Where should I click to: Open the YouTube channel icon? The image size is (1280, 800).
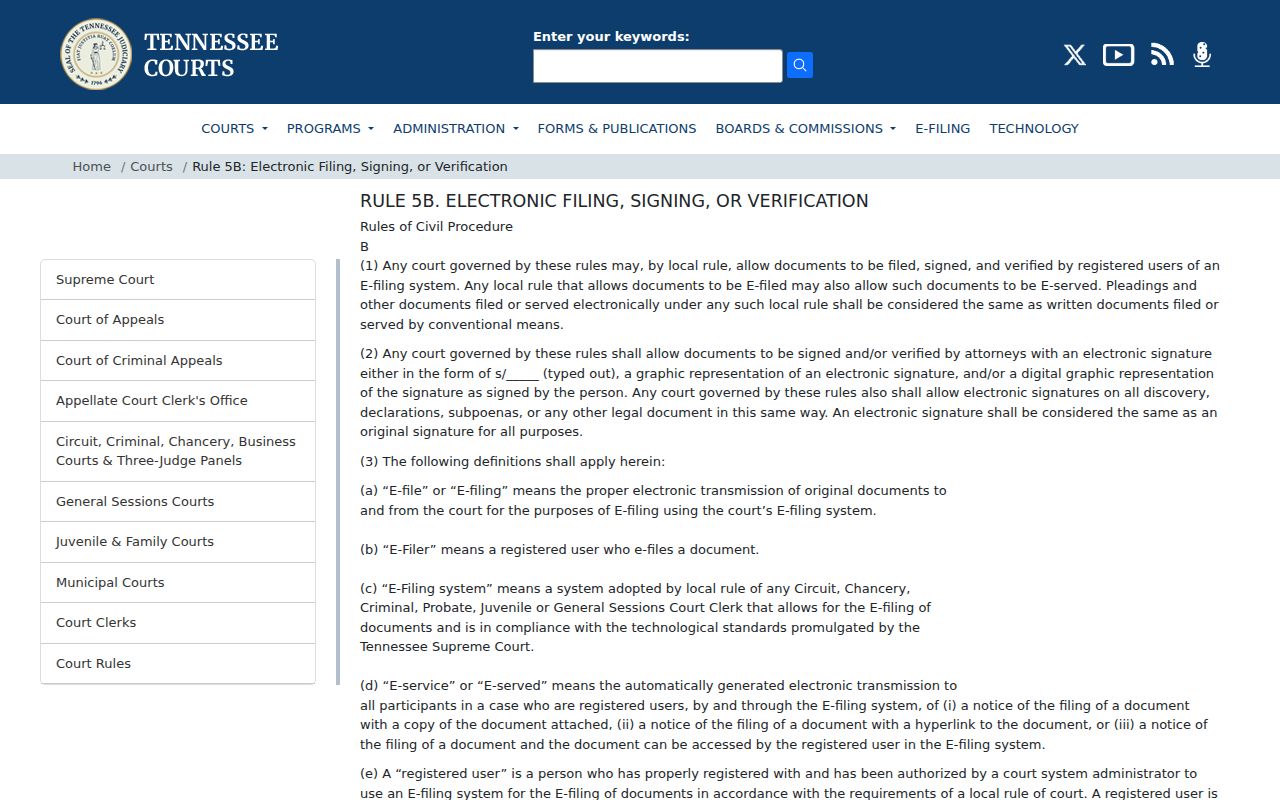[x=1118, y=55]
